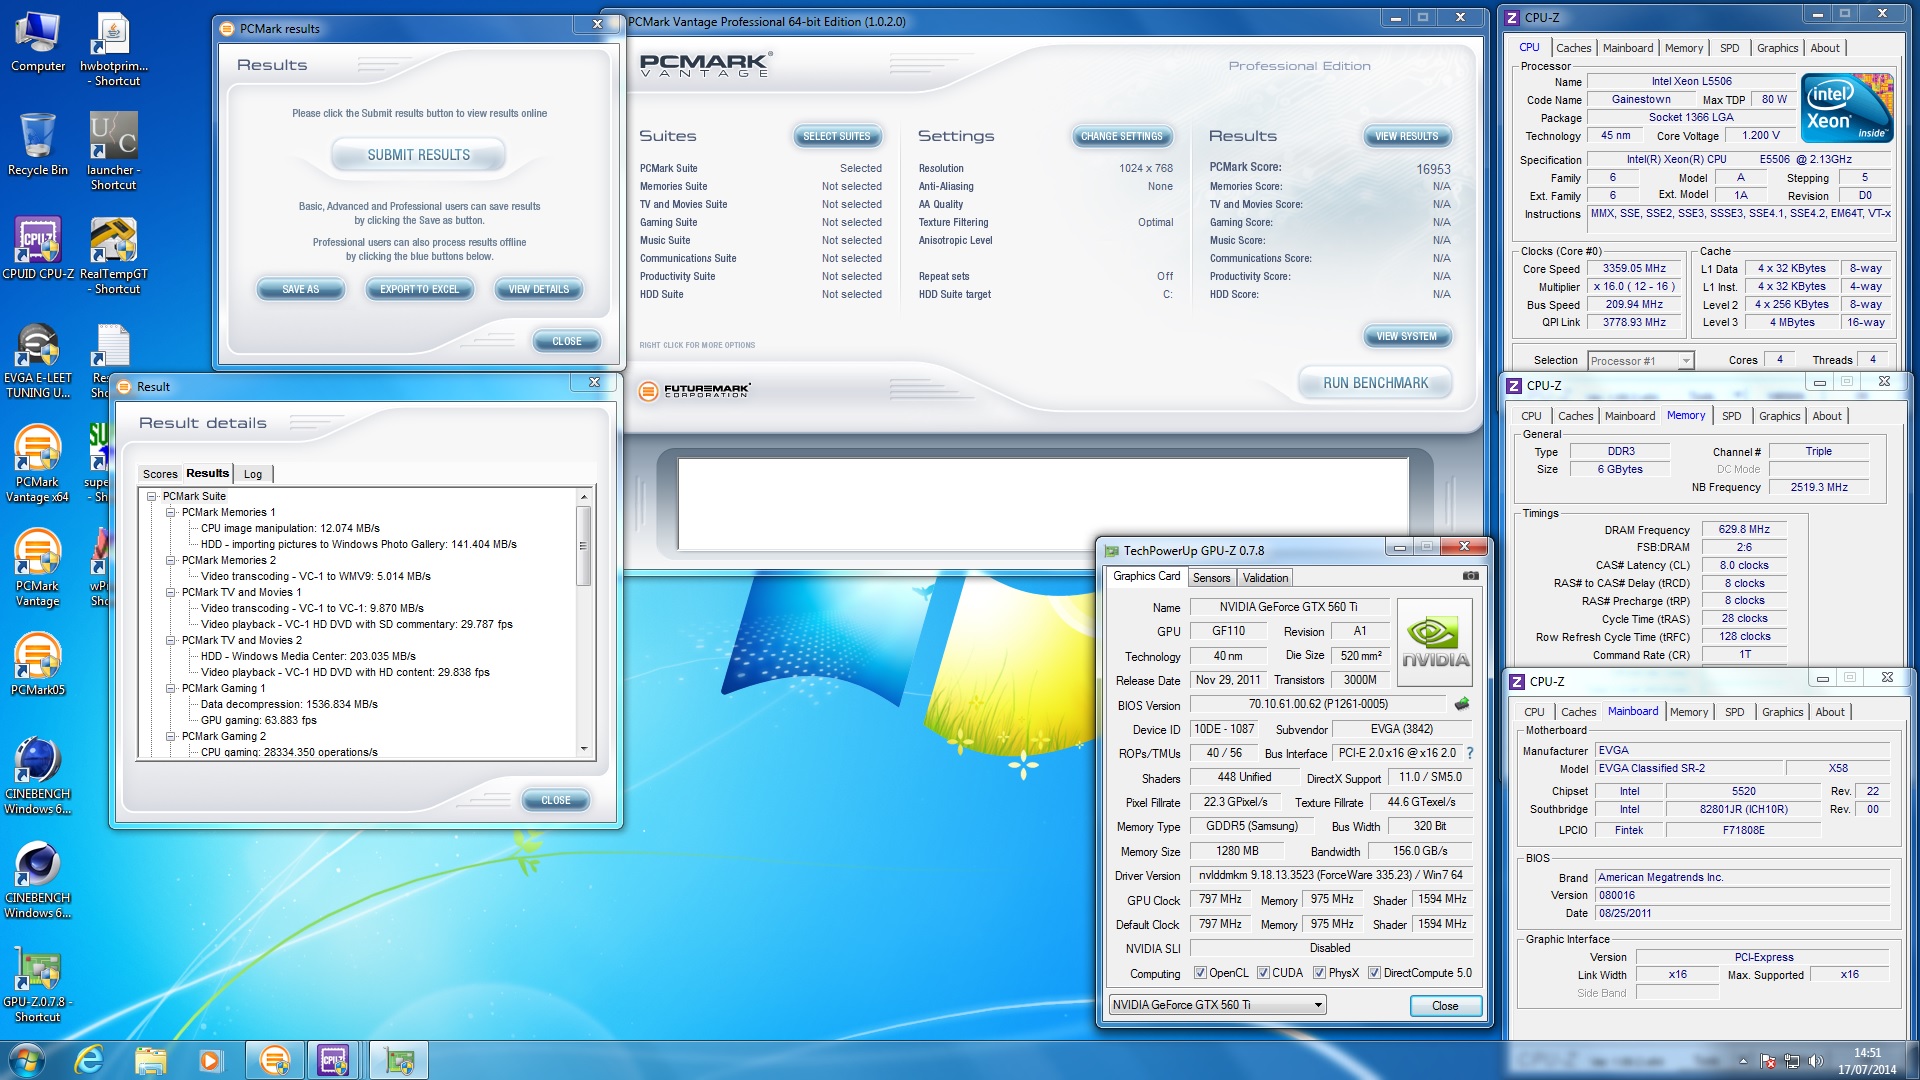Switch to the Sensors tab in GPU-Z
This screenshot has width=1920, height=1080.
click(1211, 578)
